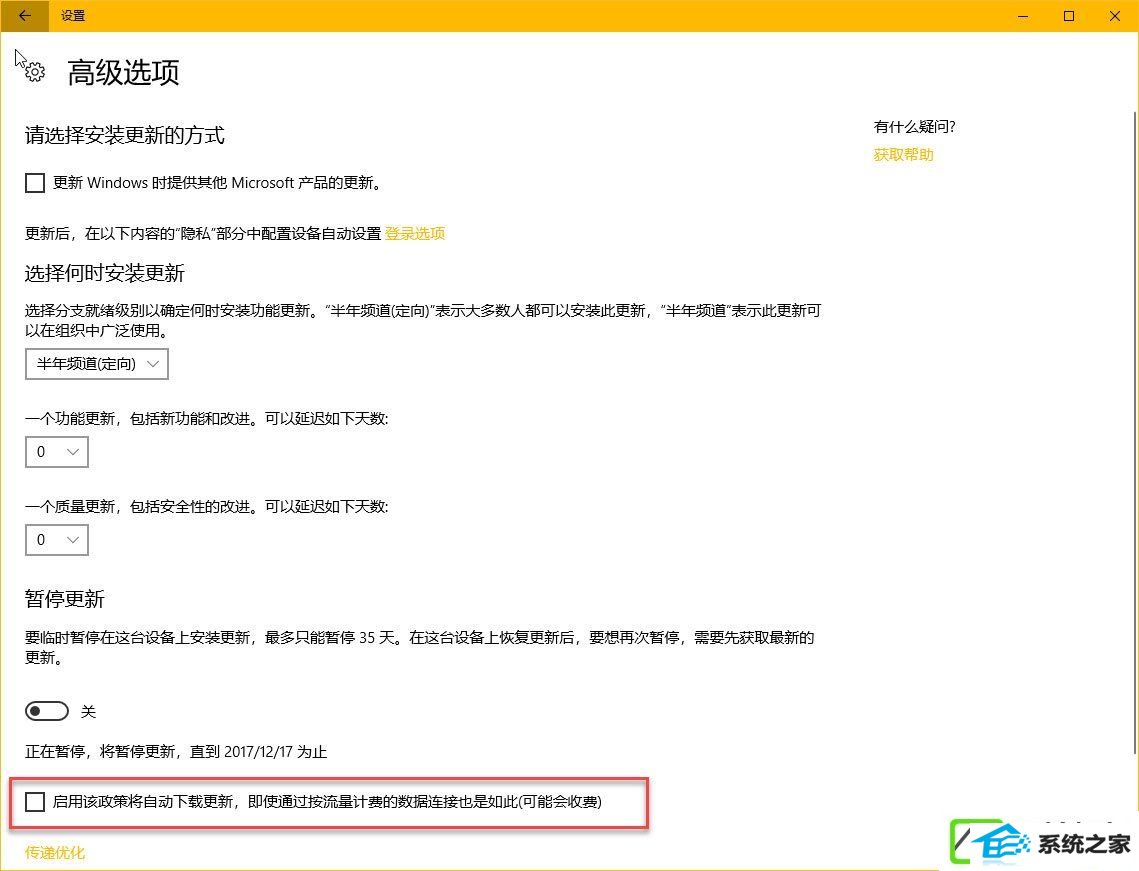The image size is (1139, 871).
Task: Go back using the title bar arrow
Action: click(x=25, y=16)
